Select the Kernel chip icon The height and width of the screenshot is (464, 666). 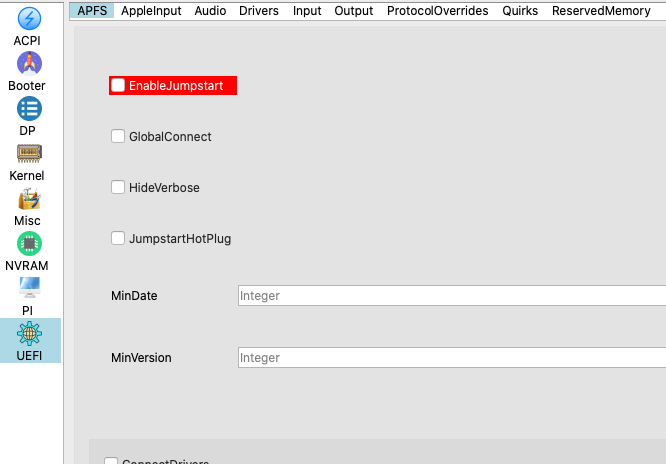tap(29, 153)
